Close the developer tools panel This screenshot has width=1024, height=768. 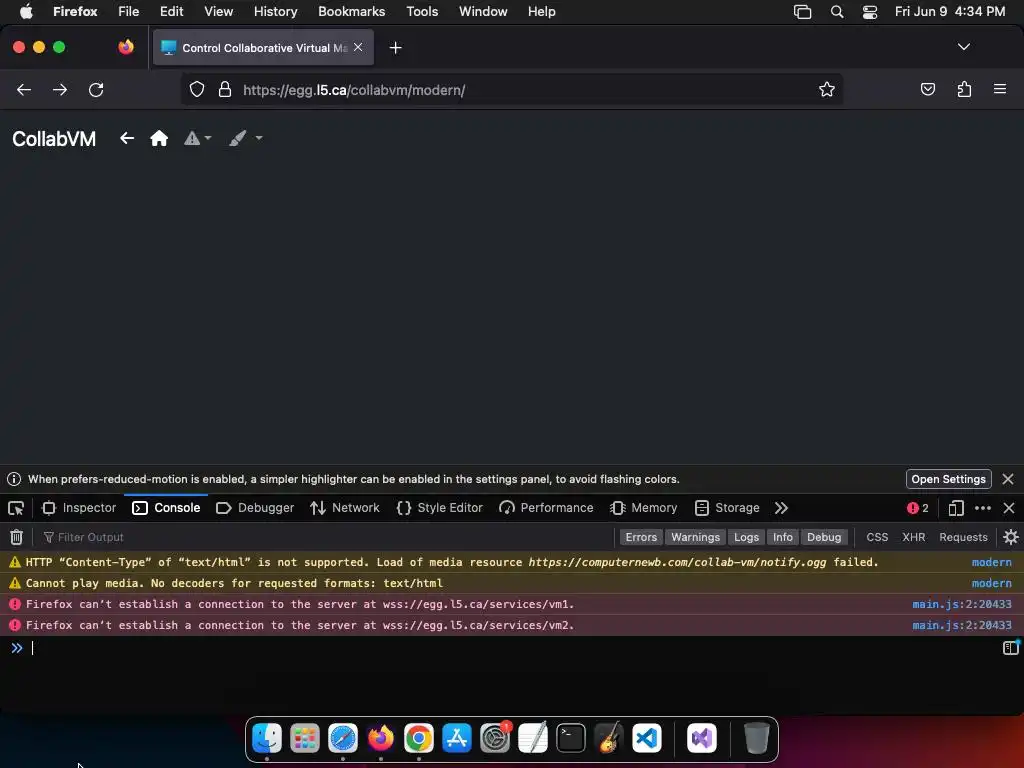pyautogui.click(x=1009, y=507)
